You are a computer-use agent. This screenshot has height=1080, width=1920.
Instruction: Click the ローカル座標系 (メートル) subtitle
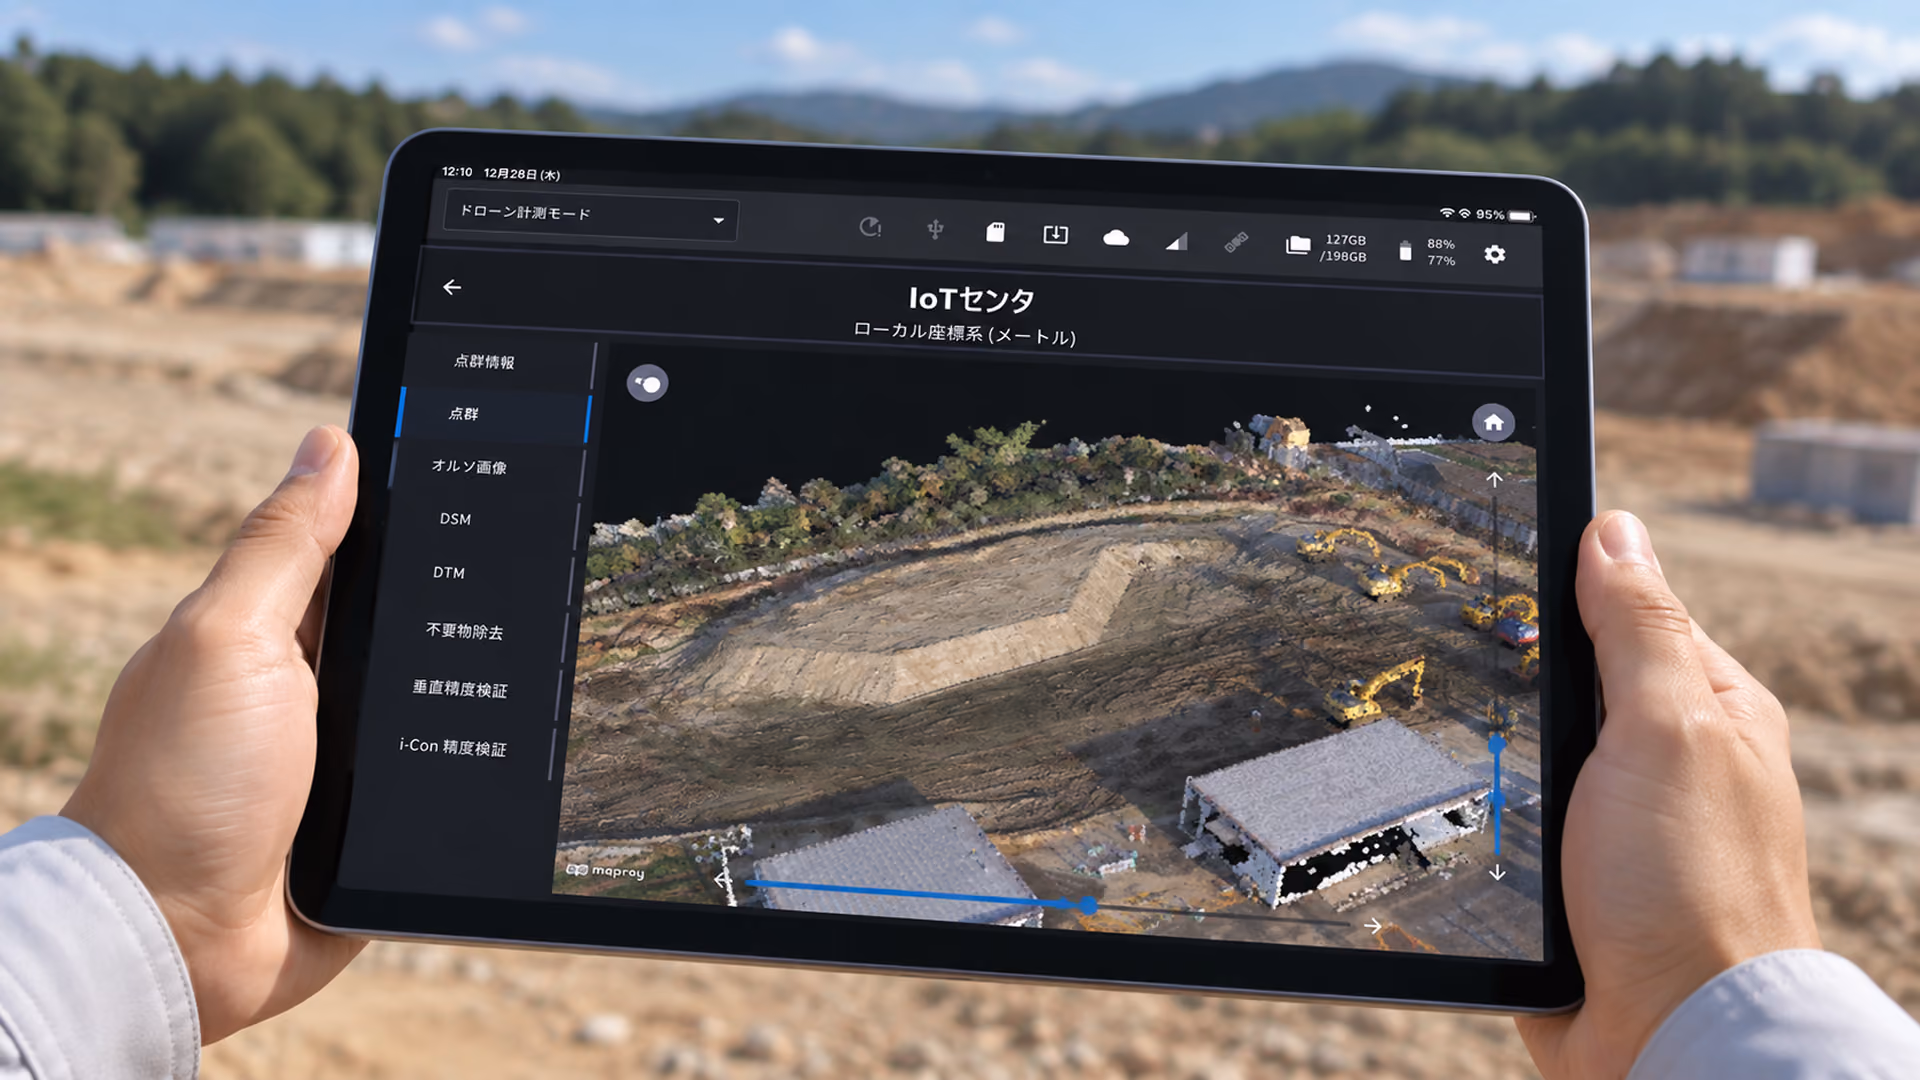(965, 334)
